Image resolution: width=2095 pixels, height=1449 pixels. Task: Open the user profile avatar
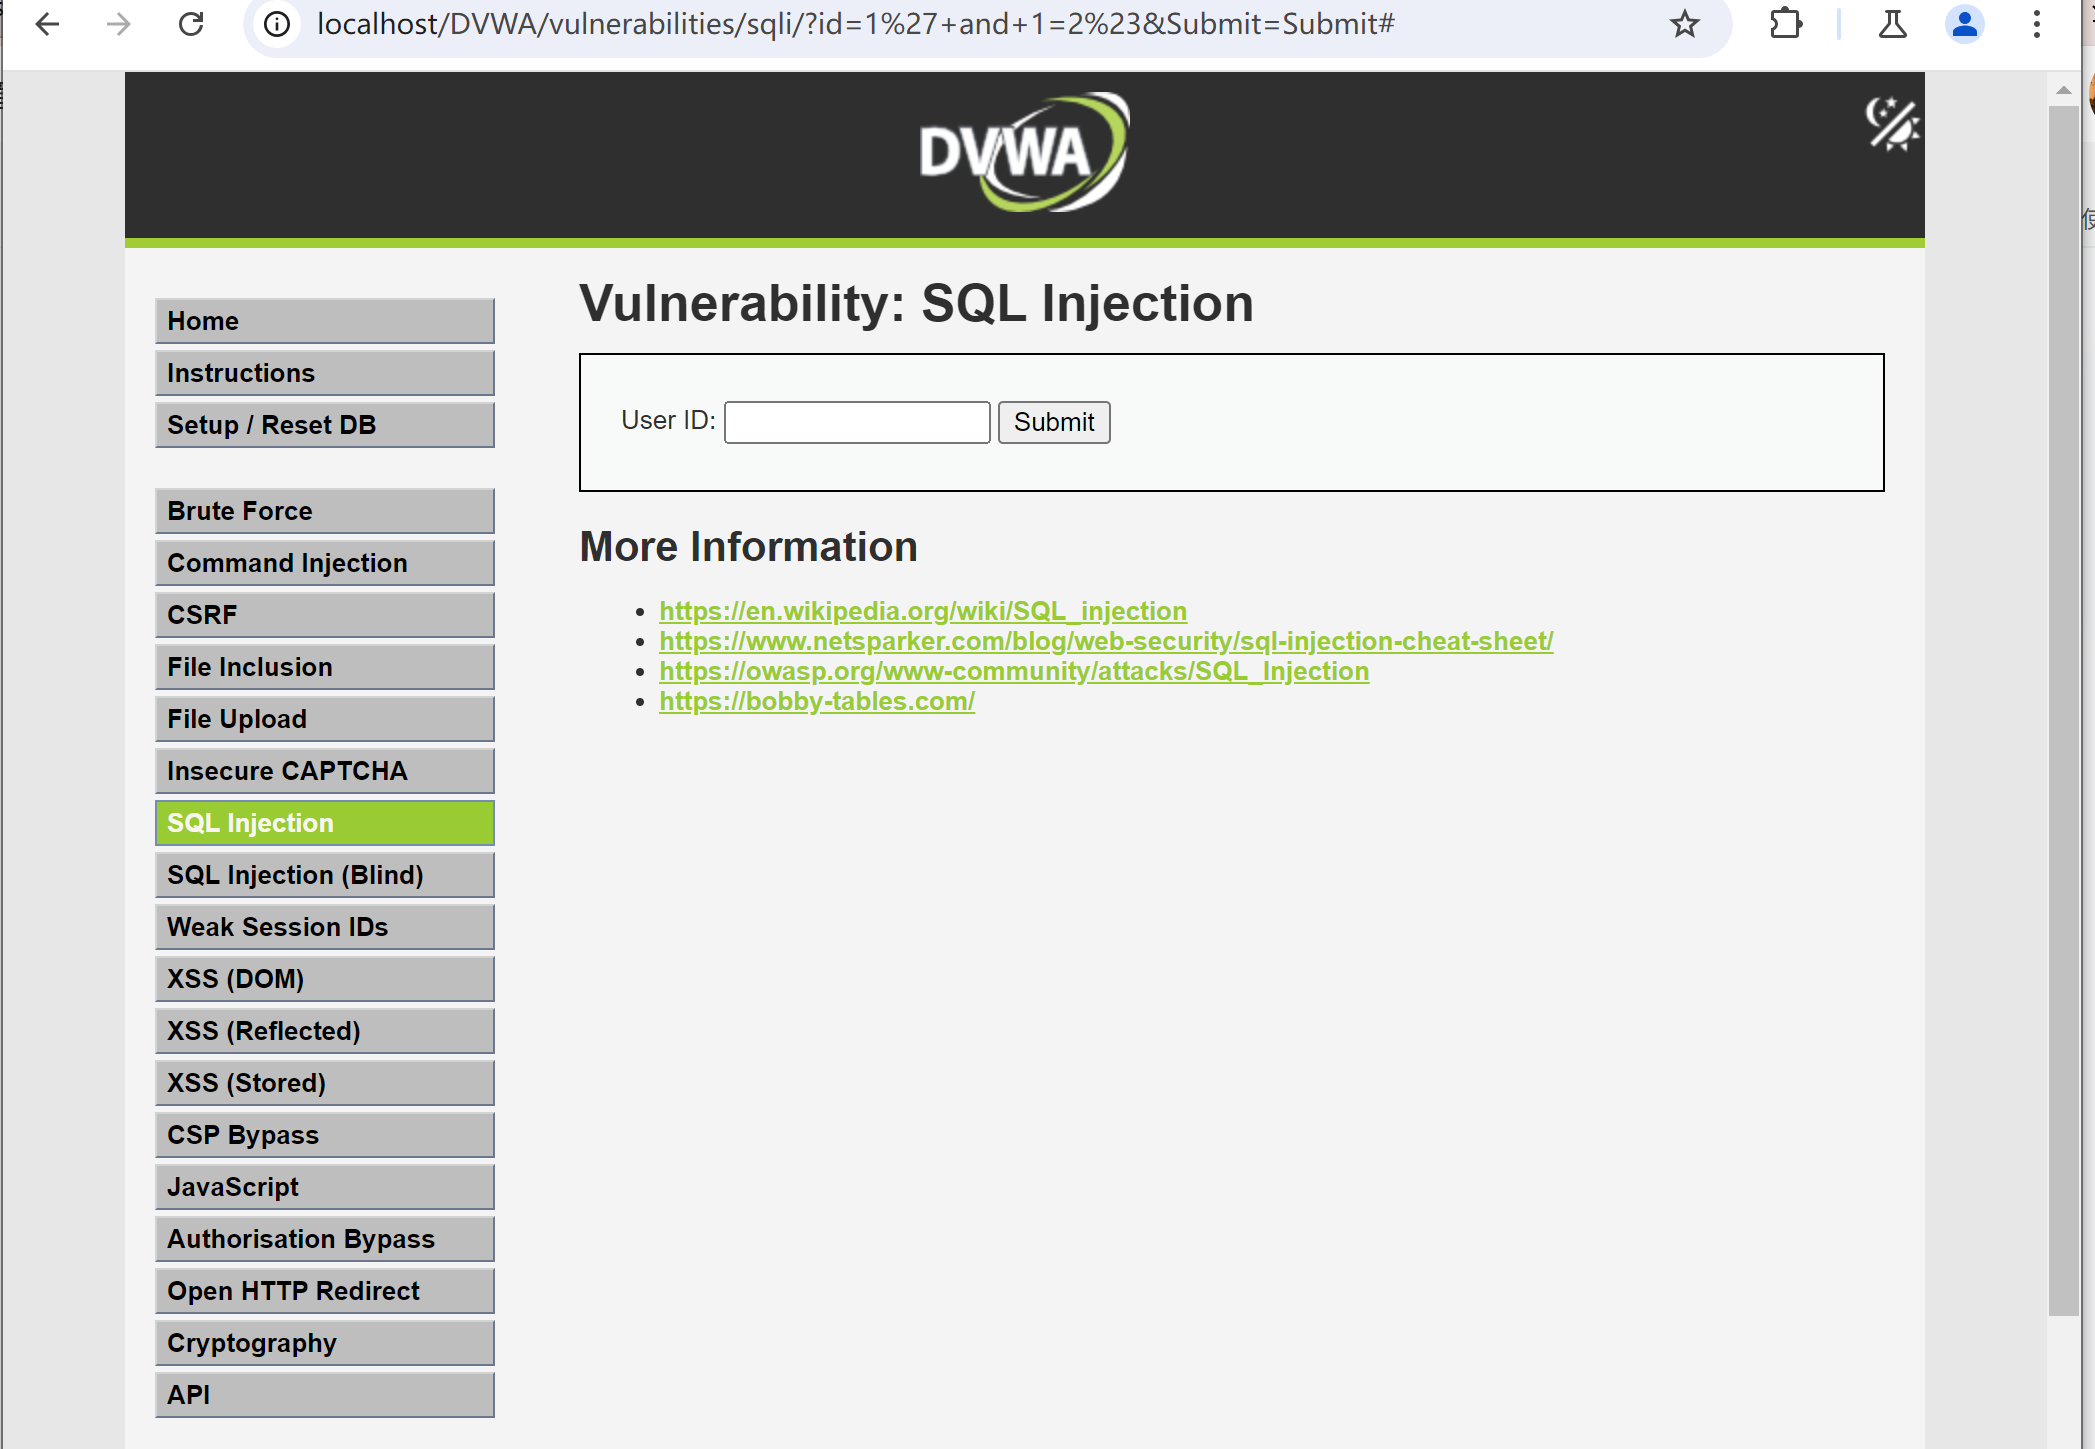pyautogui.click(x=1964, y=24)
